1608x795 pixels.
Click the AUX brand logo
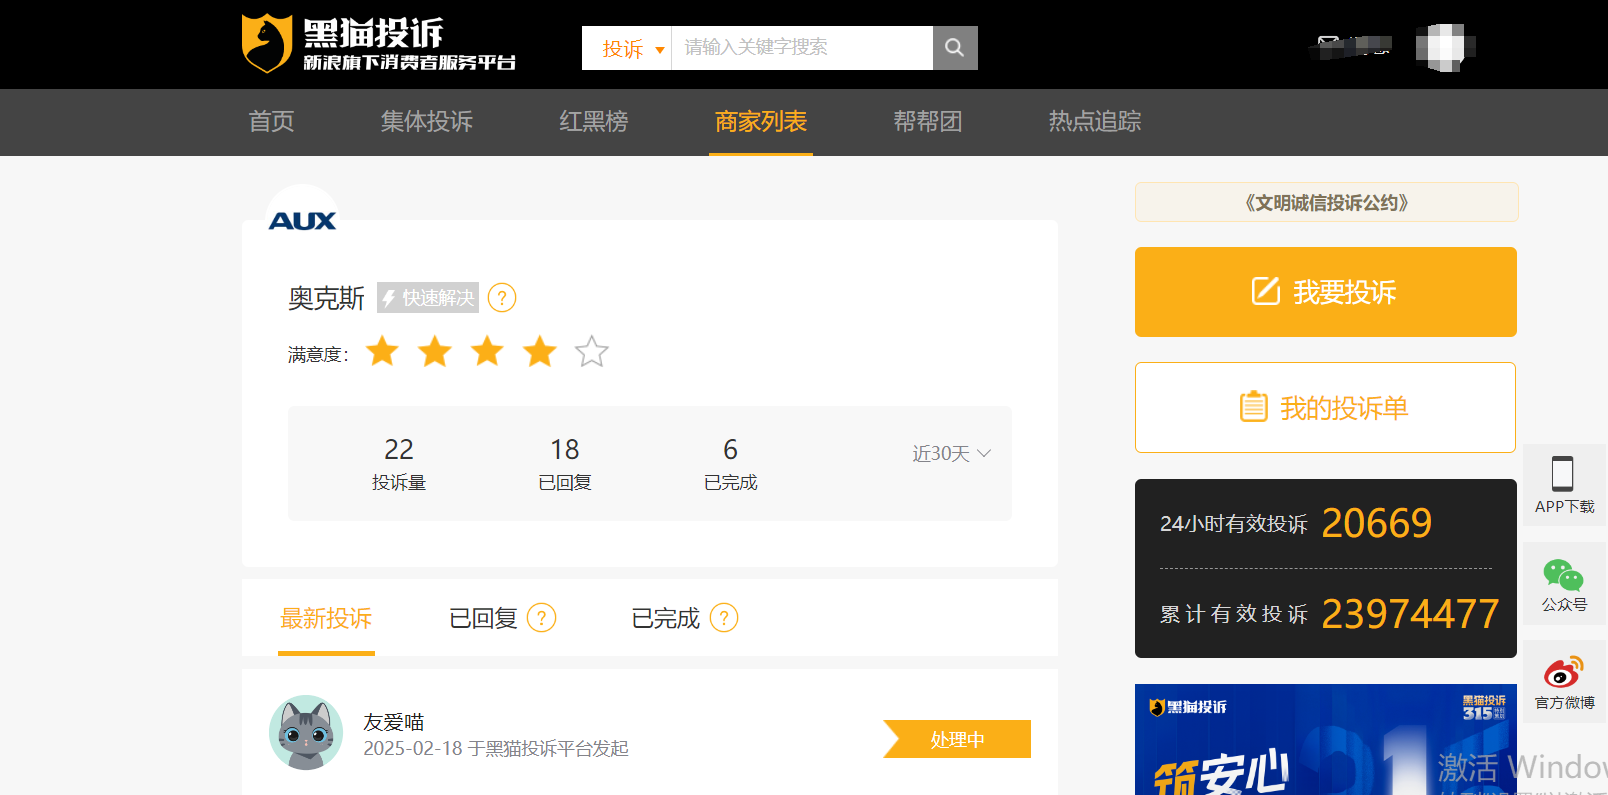coord(303,221)
